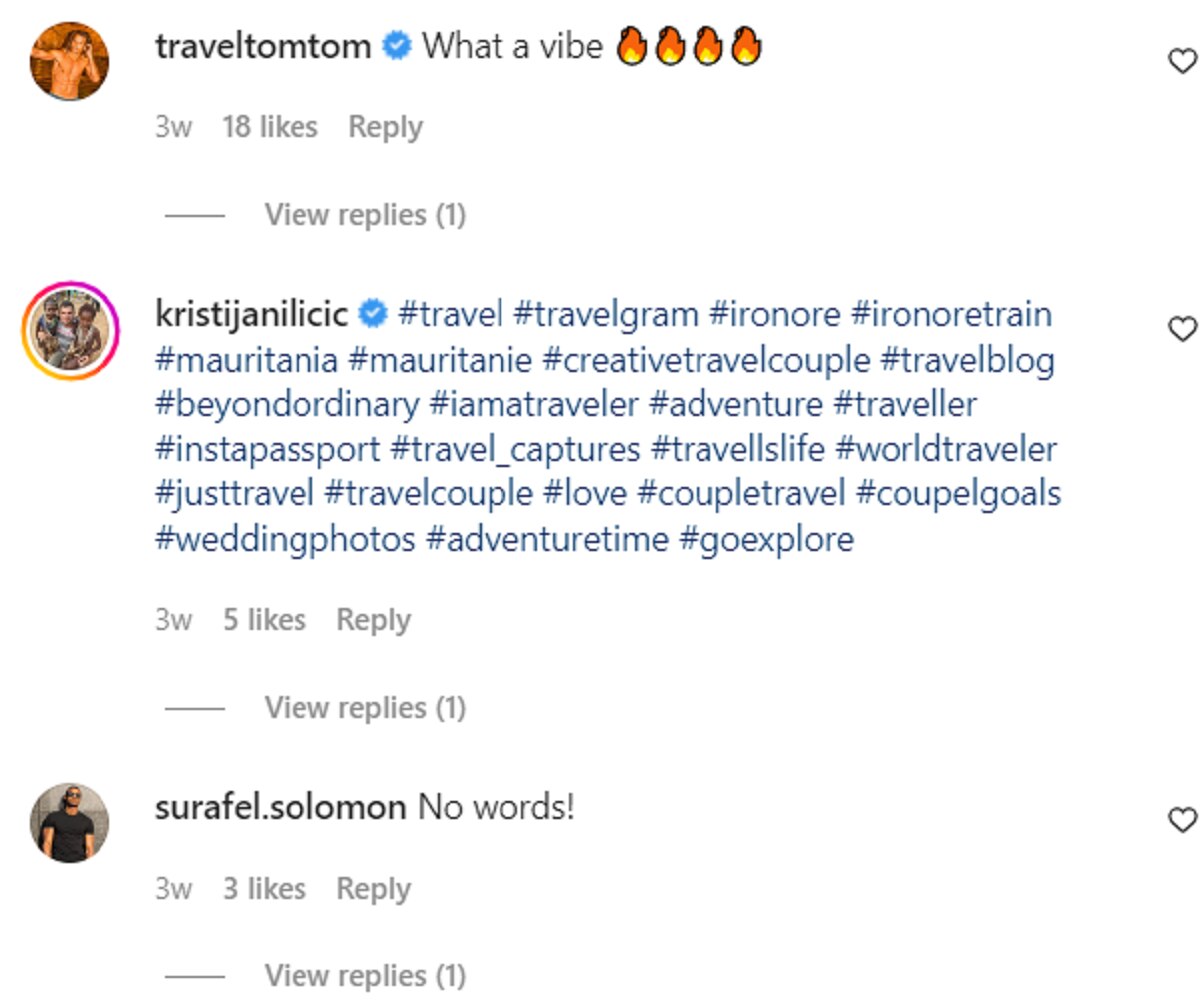
Task: Open the traveltomtom username link
Action: (x=263, y=46)
